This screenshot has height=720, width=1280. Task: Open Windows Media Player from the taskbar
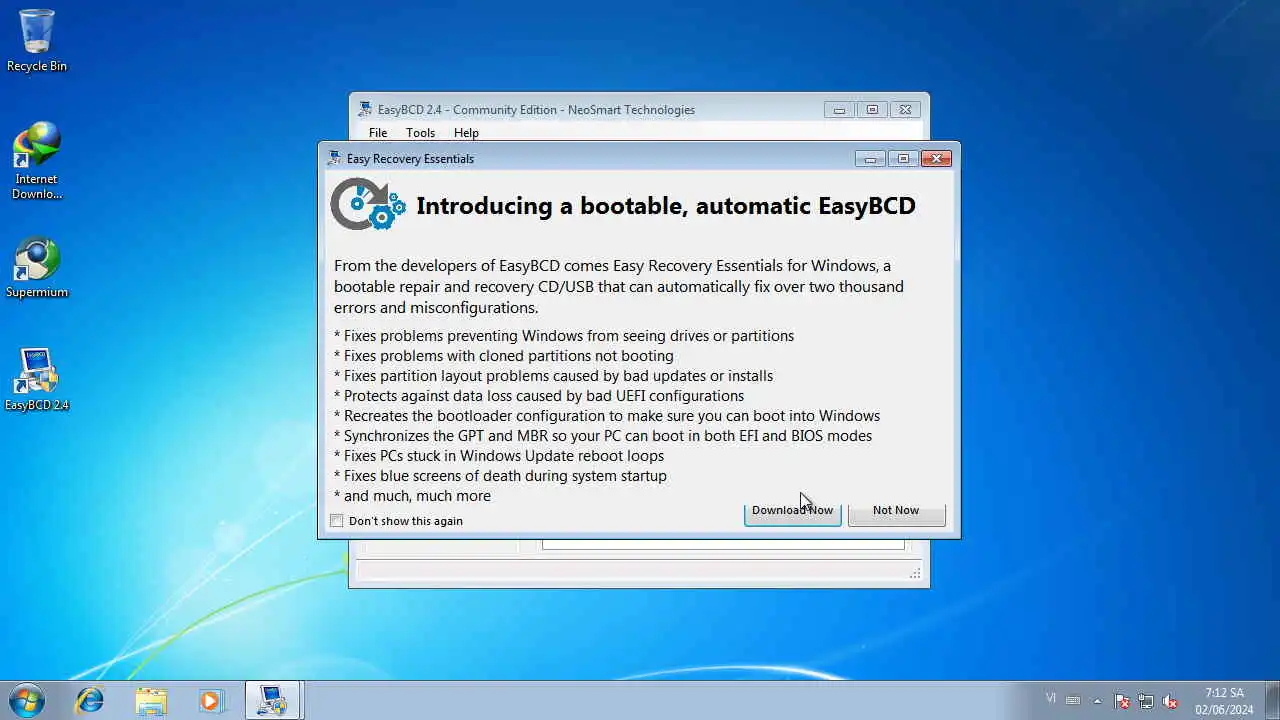211,700
